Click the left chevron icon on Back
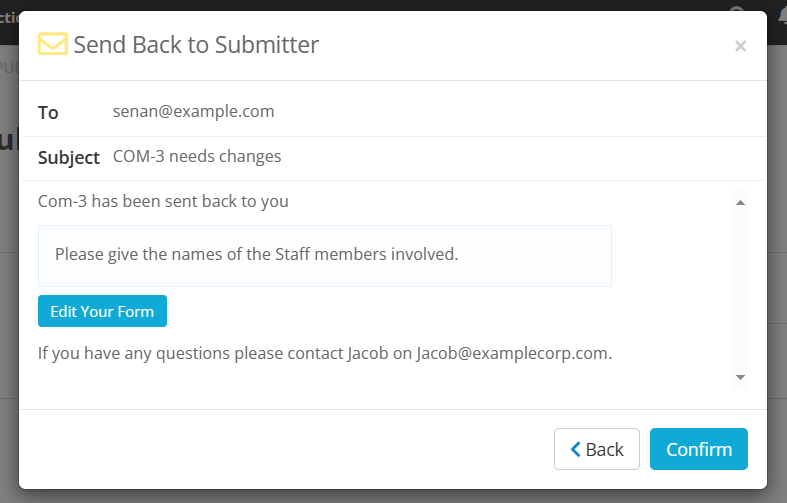Viewport: 787px width, 503px height. tap(575, 449)
